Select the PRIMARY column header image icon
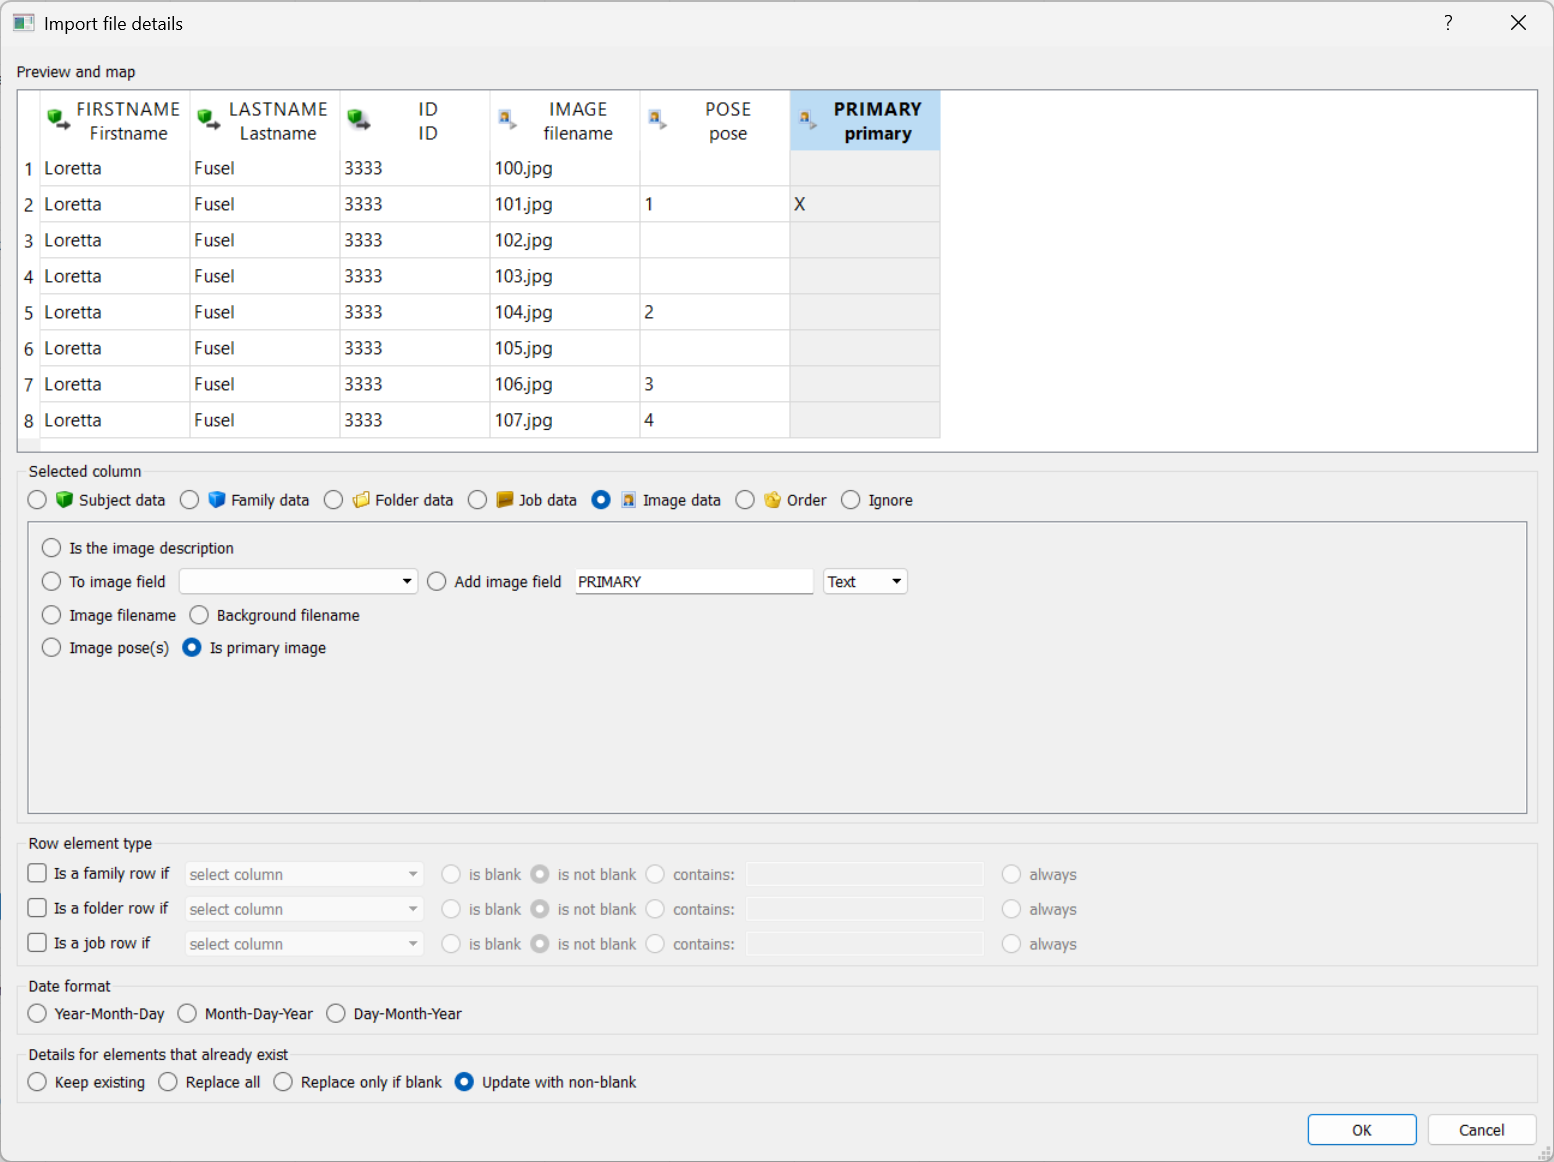The height and width of the screenshot is (1162, 1554). [x=807, y=120]
